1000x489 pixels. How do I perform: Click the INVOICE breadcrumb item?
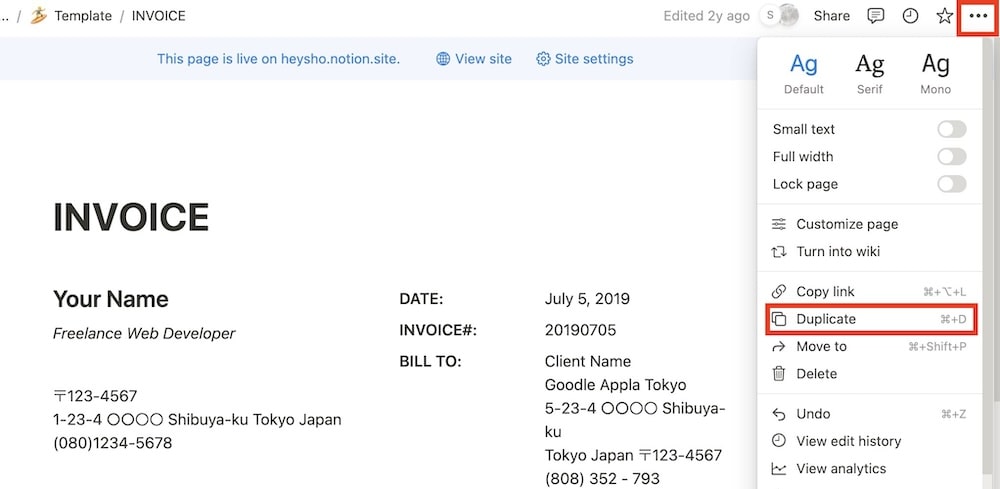(x=158, y=16)
